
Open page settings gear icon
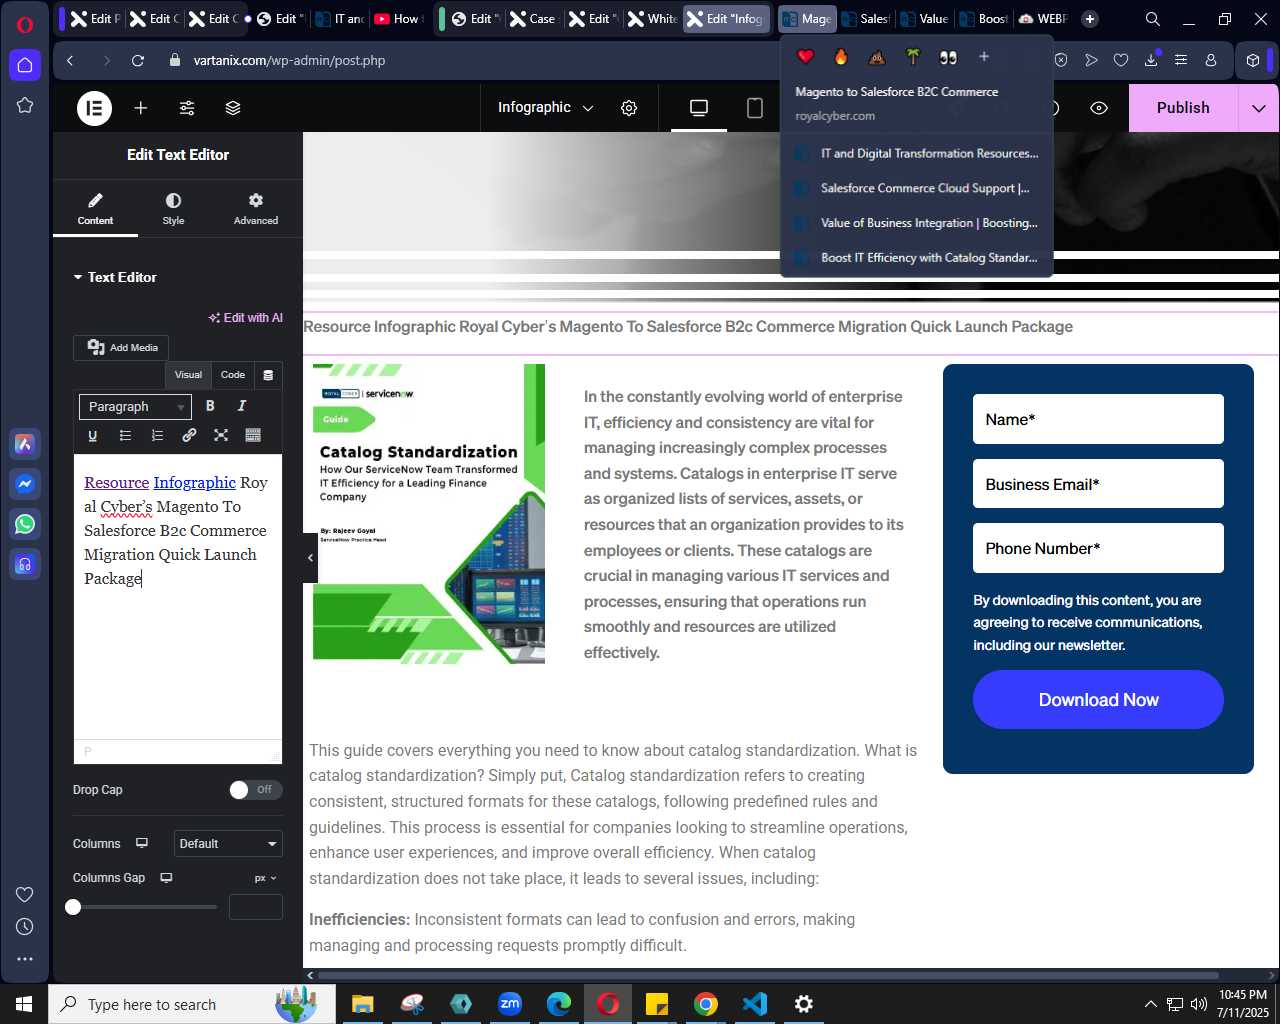click(629, 108)
